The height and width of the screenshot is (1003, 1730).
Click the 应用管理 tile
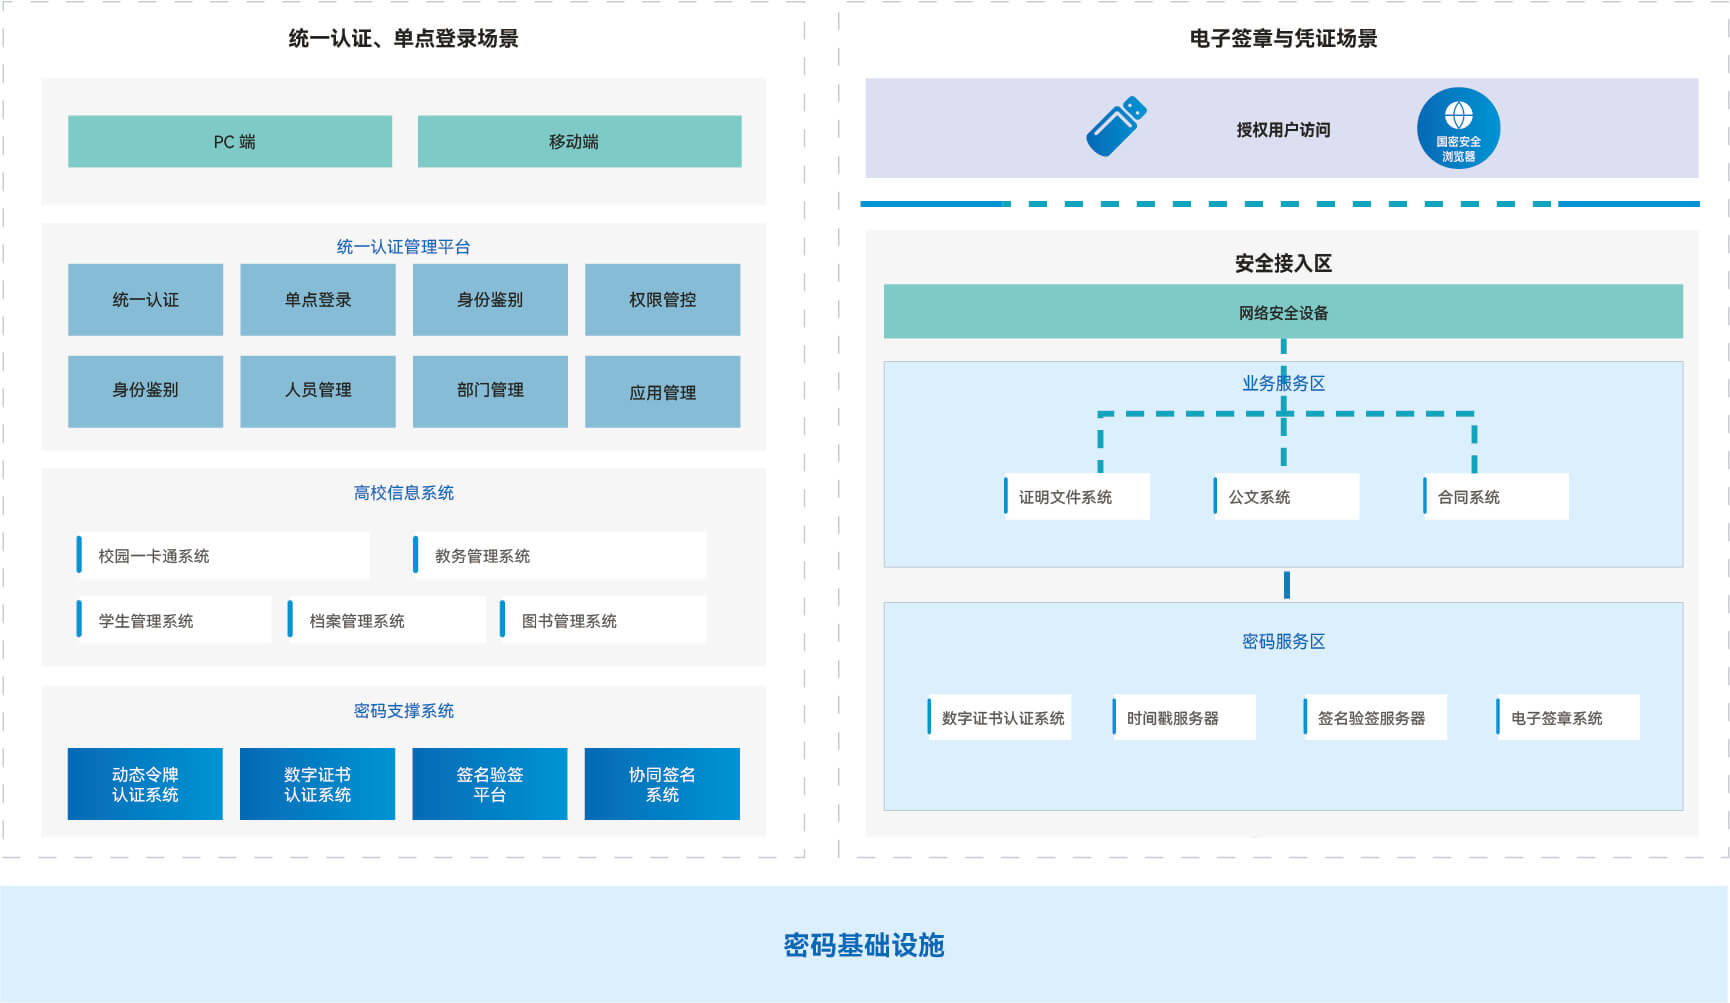coord(662,392)
